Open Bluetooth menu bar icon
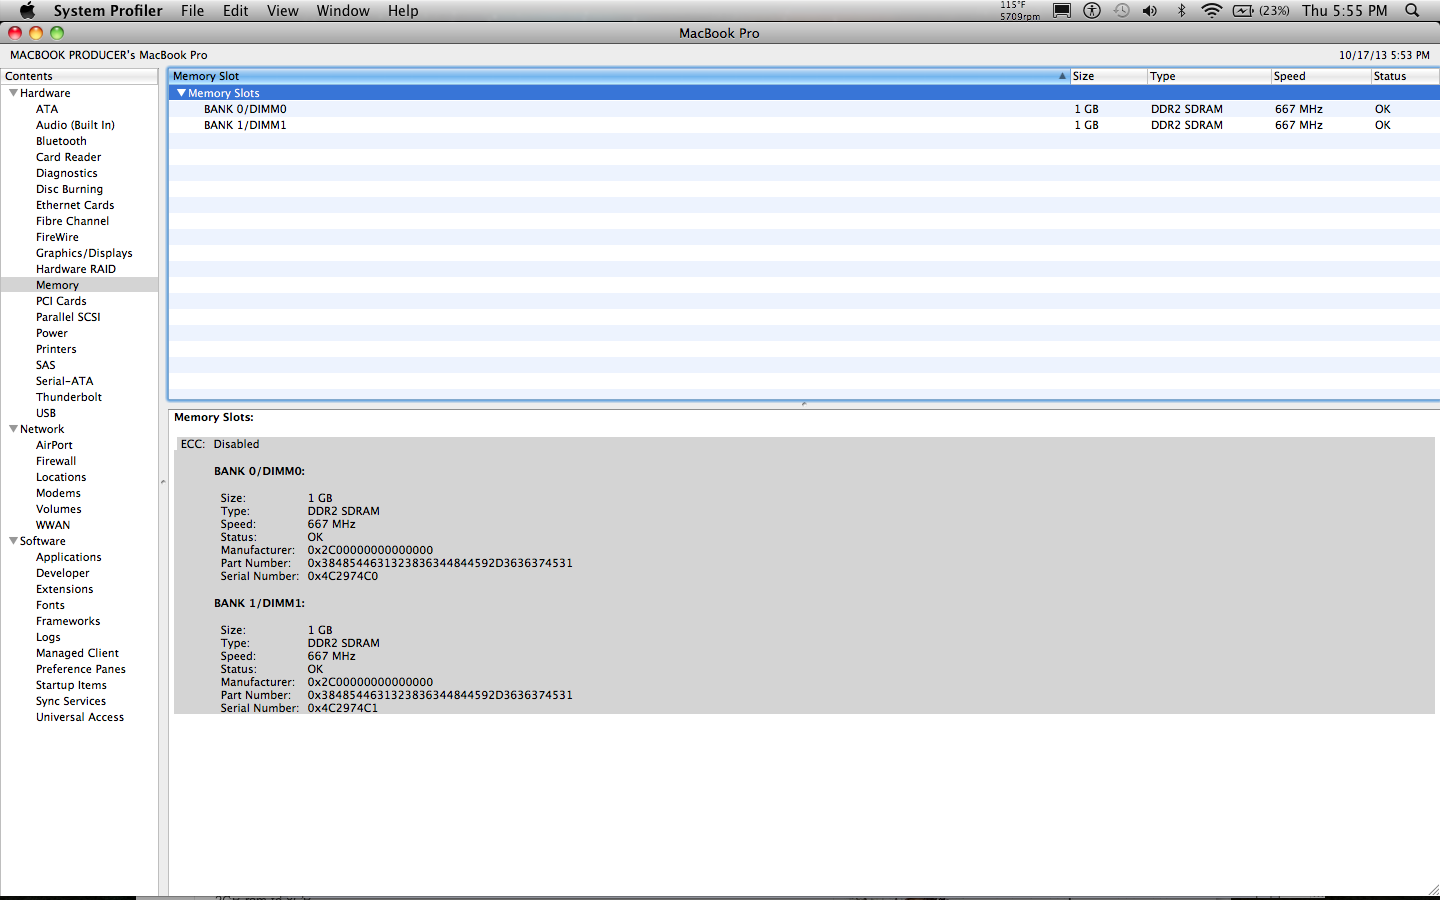The height and width of the screenshot is (900, 1440). pos(1181,11)
